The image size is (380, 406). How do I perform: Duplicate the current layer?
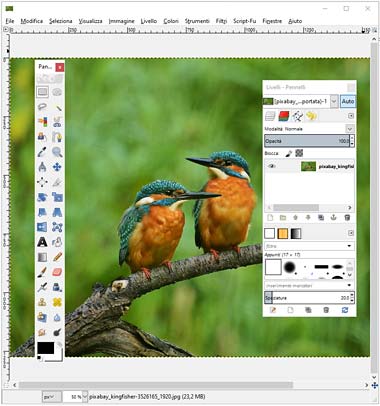(321, 218)
